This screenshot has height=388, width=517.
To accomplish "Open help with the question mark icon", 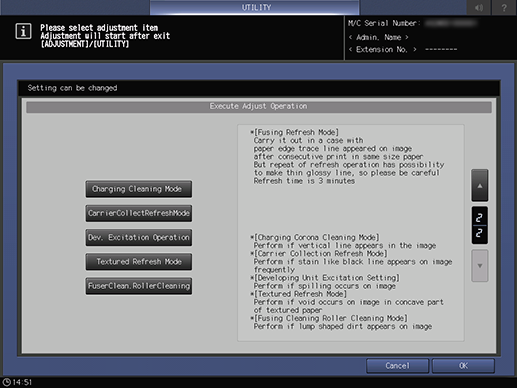I will coord(504,7).
